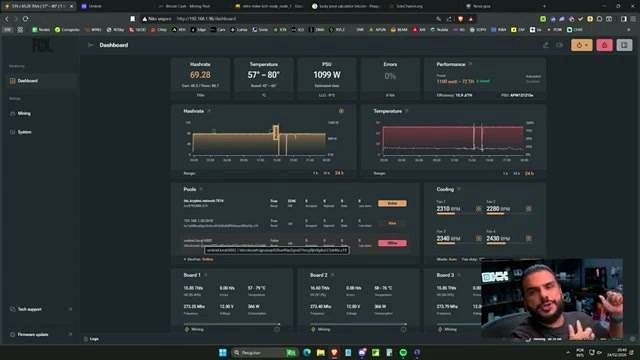Click Fan 4 icon next to 2430 RPM
Viewport: 640px width, 360px height.
tap(529, 238)
